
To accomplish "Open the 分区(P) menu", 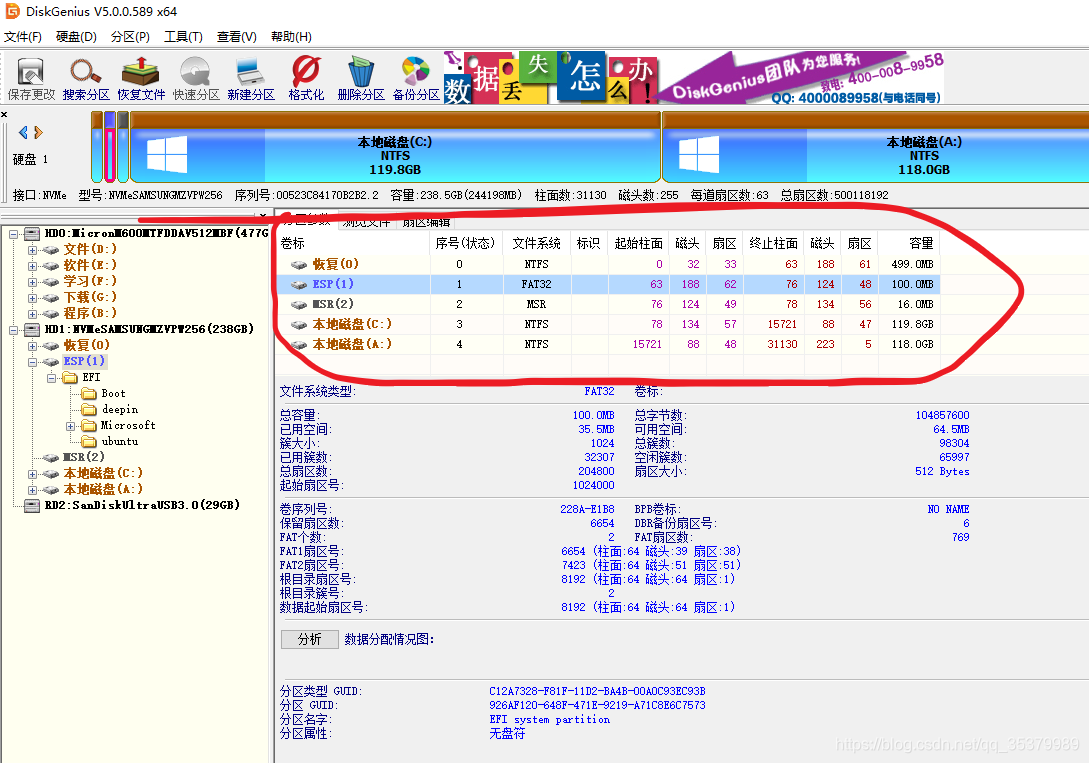I will pyautogui.click(x=131, y=37).
